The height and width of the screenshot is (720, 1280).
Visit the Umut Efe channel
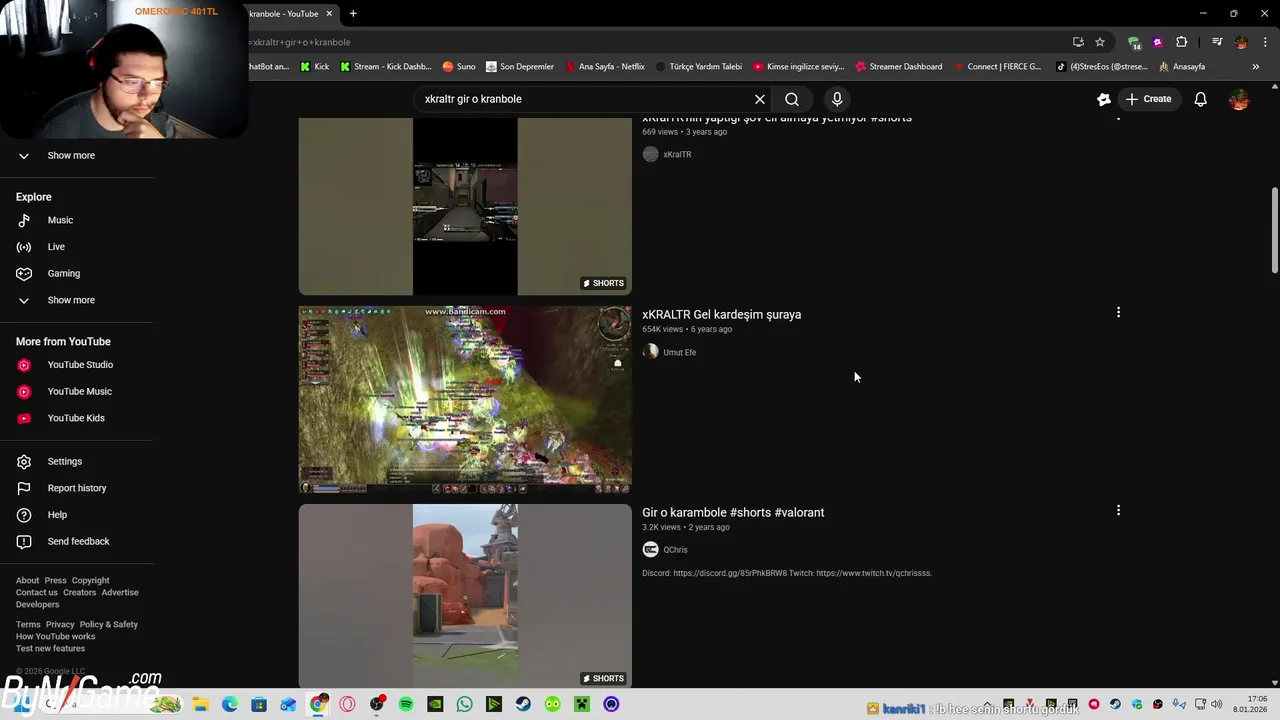pos(679,352)
